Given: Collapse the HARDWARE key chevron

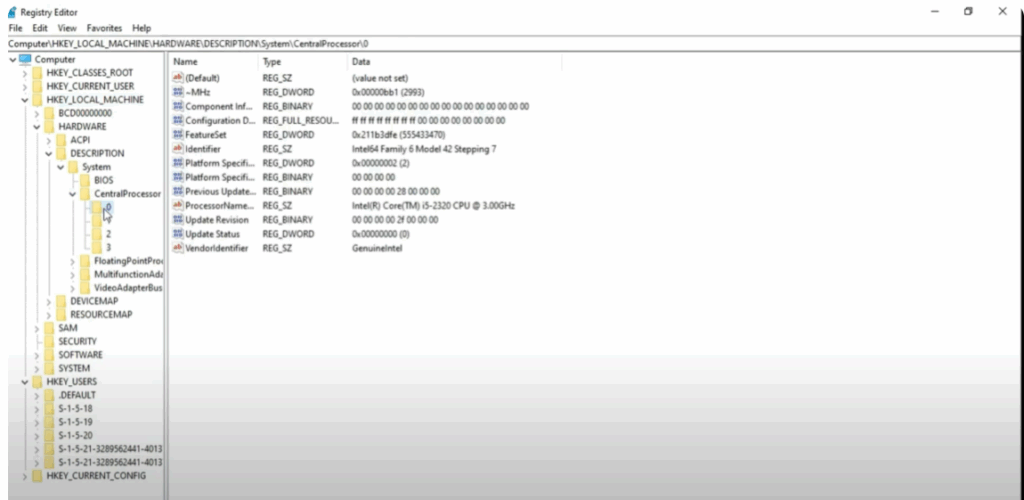Looking at the screenshot, I should 37,127.
